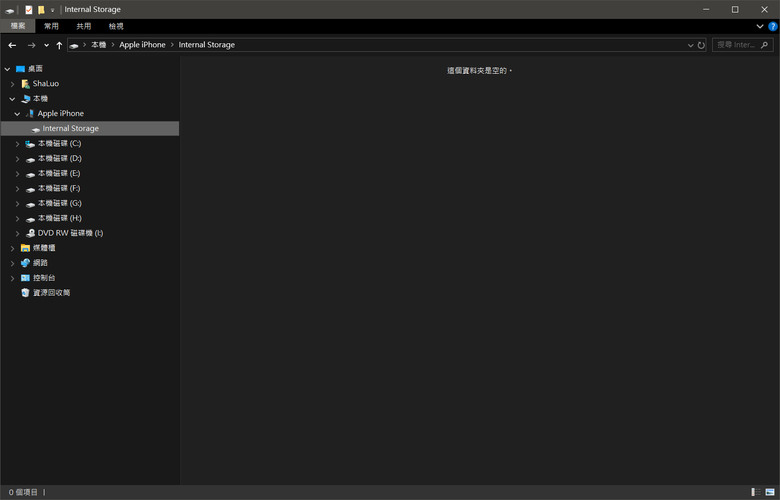The height and width of the screenshot is (500, 780).
Task: Open the quick access toolbar customize dropdown
Action: 52,10
